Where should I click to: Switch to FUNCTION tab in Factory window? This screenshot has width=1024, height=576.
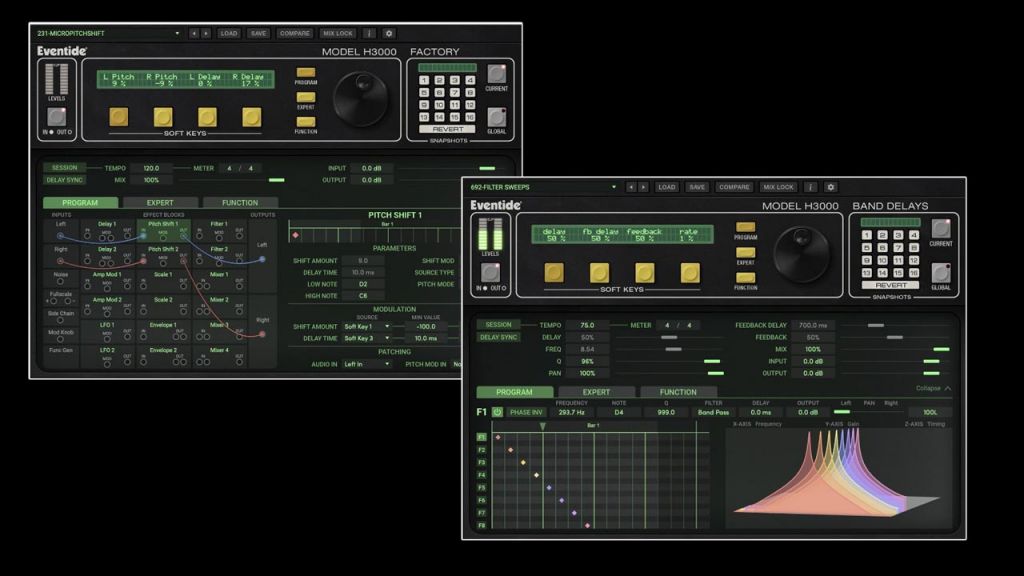click(240, 202)
